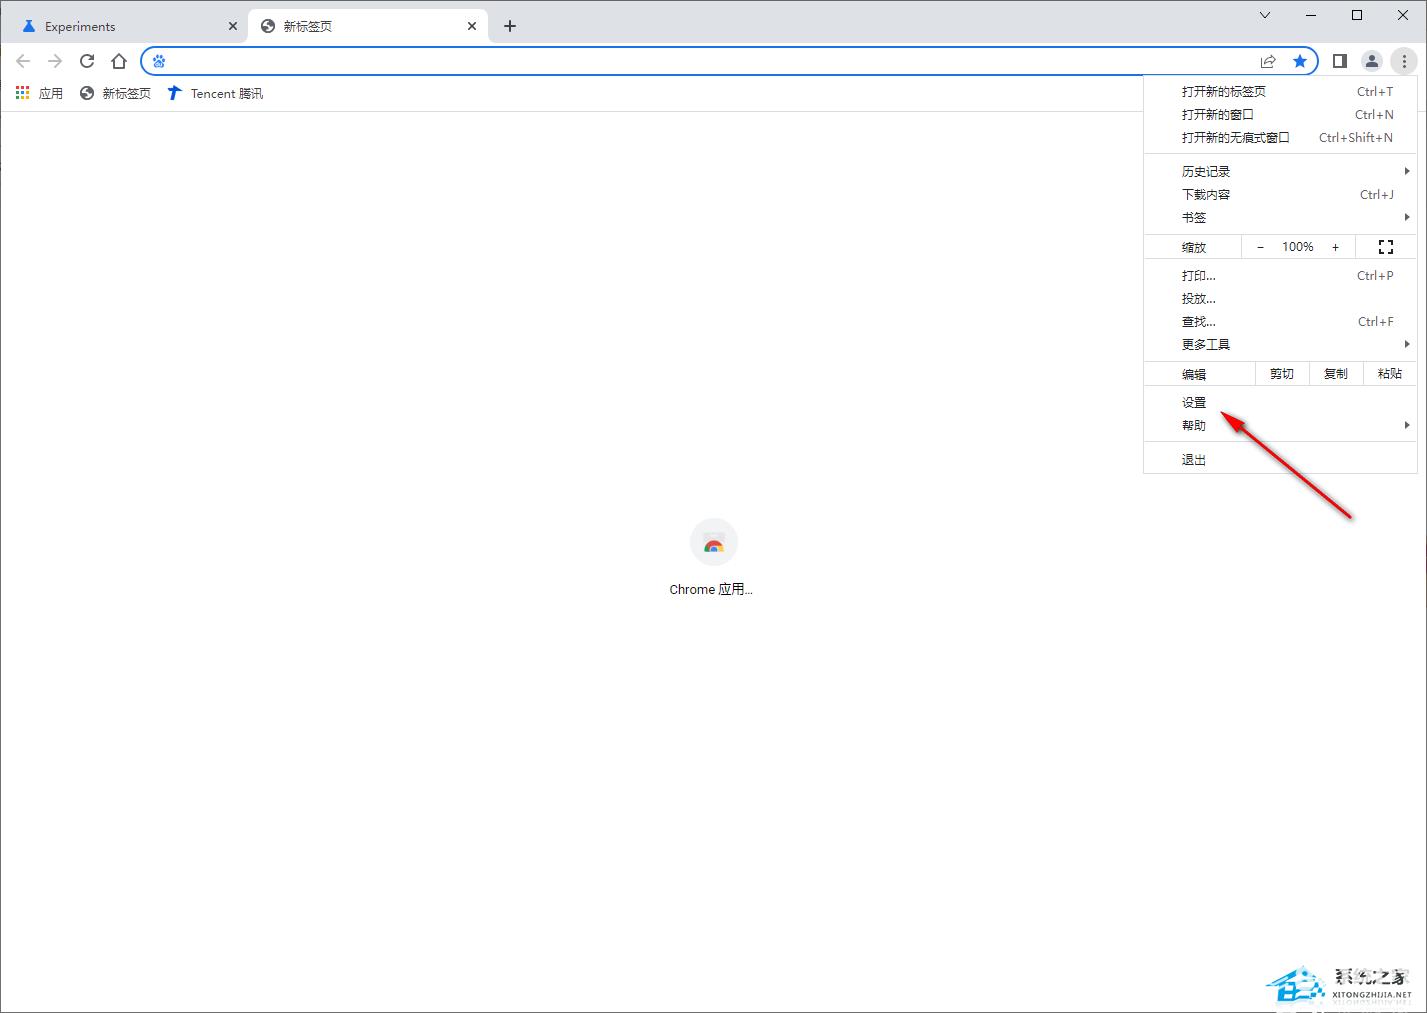Open 新标签页 bookmark in bookmarks bar
1427x1013 pixels.
115,93
